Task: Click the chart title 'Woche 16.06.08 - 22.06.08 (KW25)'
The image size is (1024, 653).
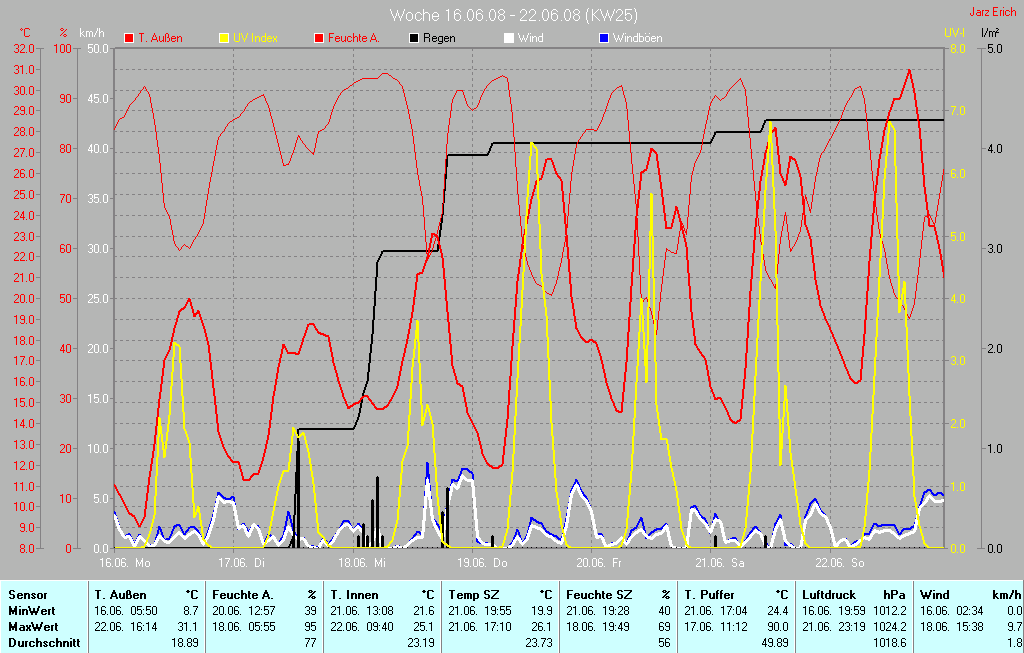Action: tap(513, 15)
